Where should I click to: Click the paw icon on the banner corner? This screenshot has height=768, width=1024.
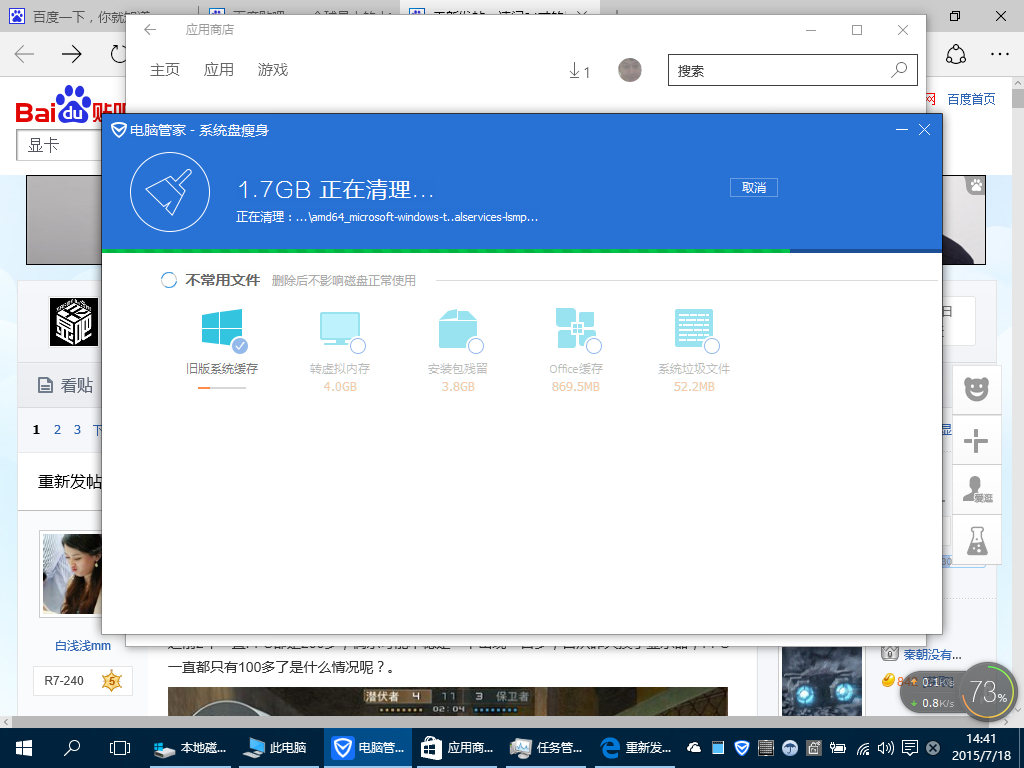point(976,185)
